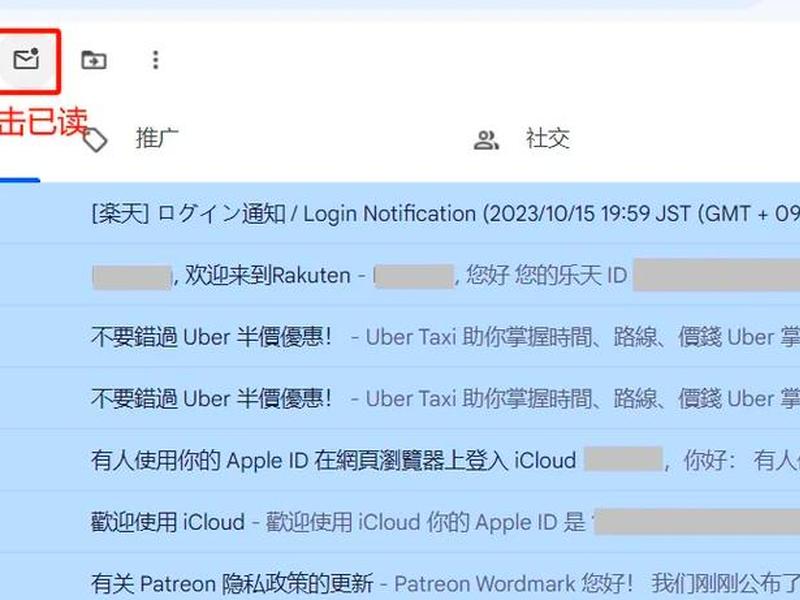The image size is (800, 600).
Task: Click the Move to folder icon
Action: click(x=94, y=60)
